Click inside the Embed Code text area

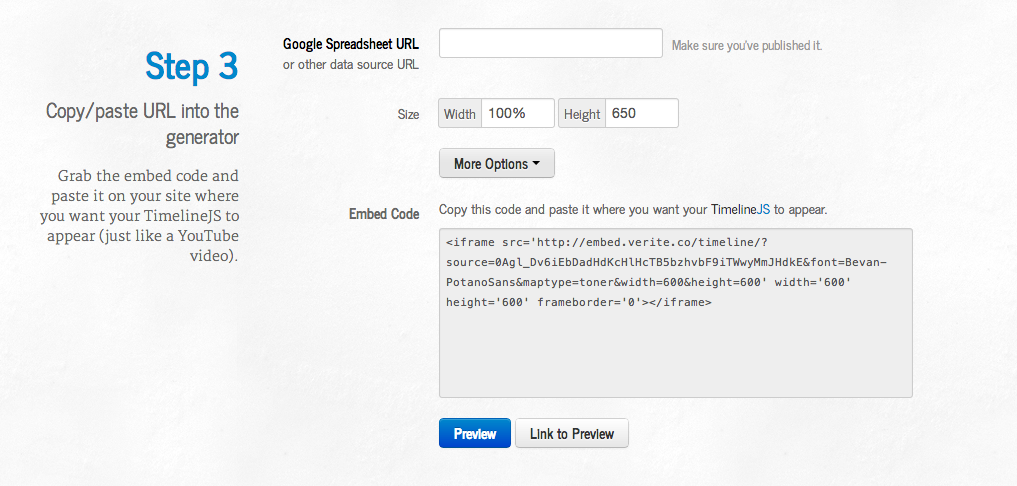pos(676,313)
